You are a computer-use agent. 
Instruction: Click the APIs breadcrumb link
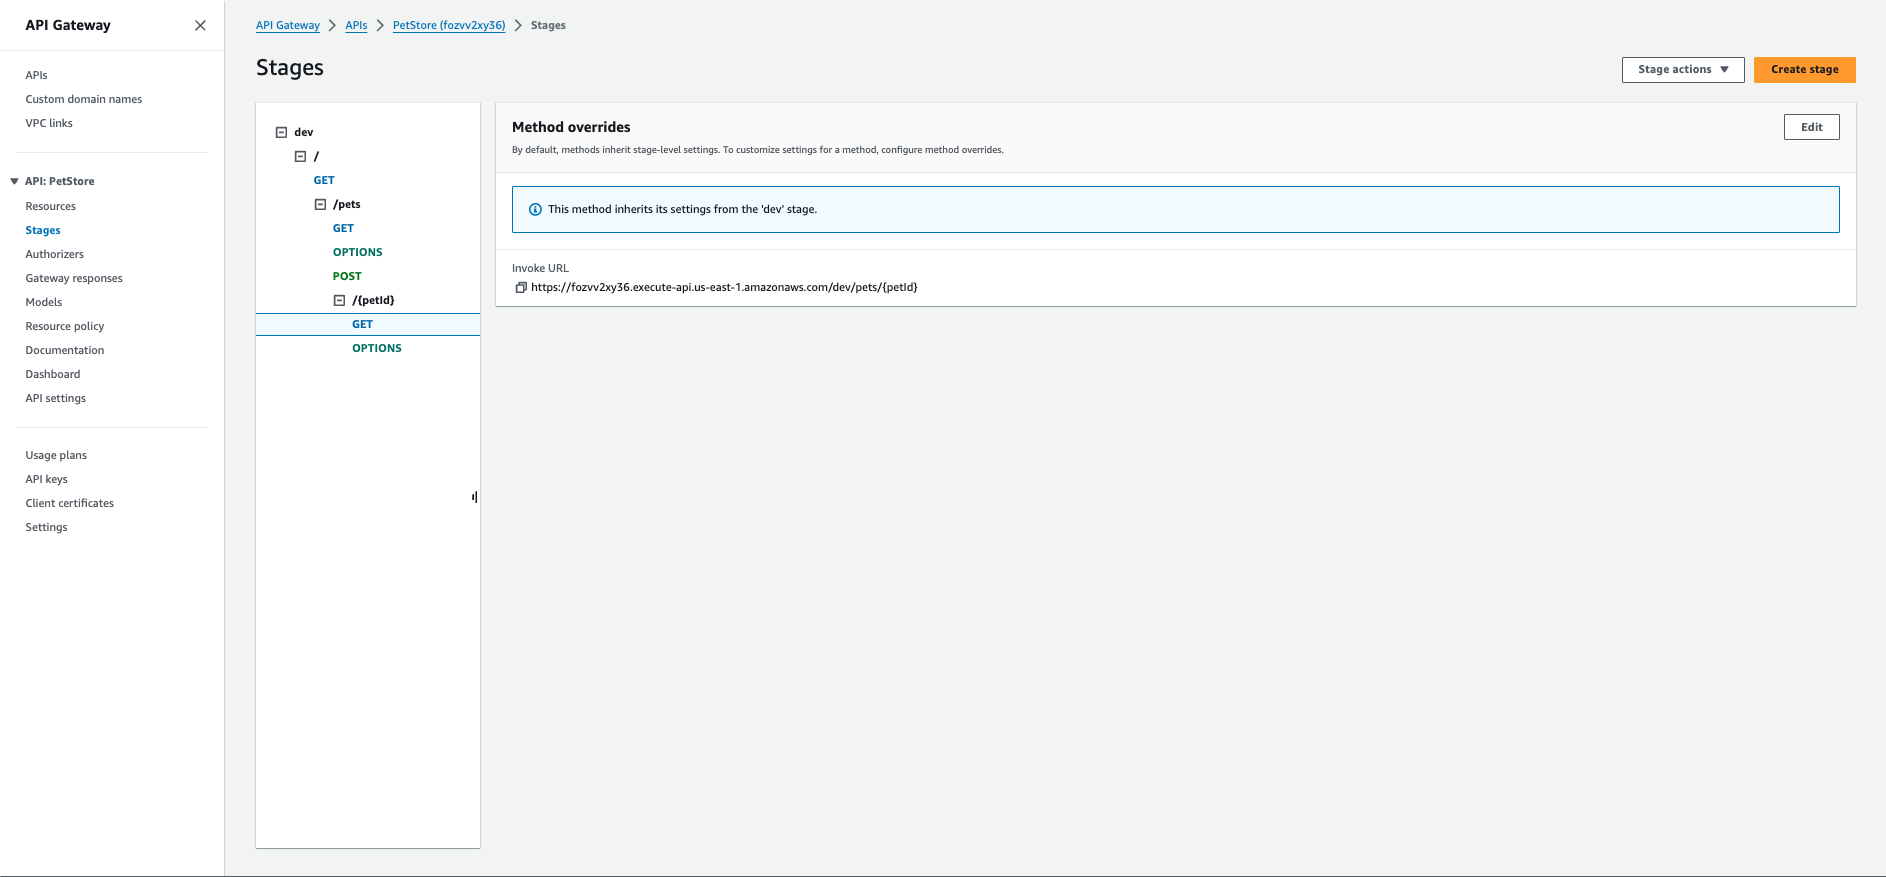tap(356, 26)
